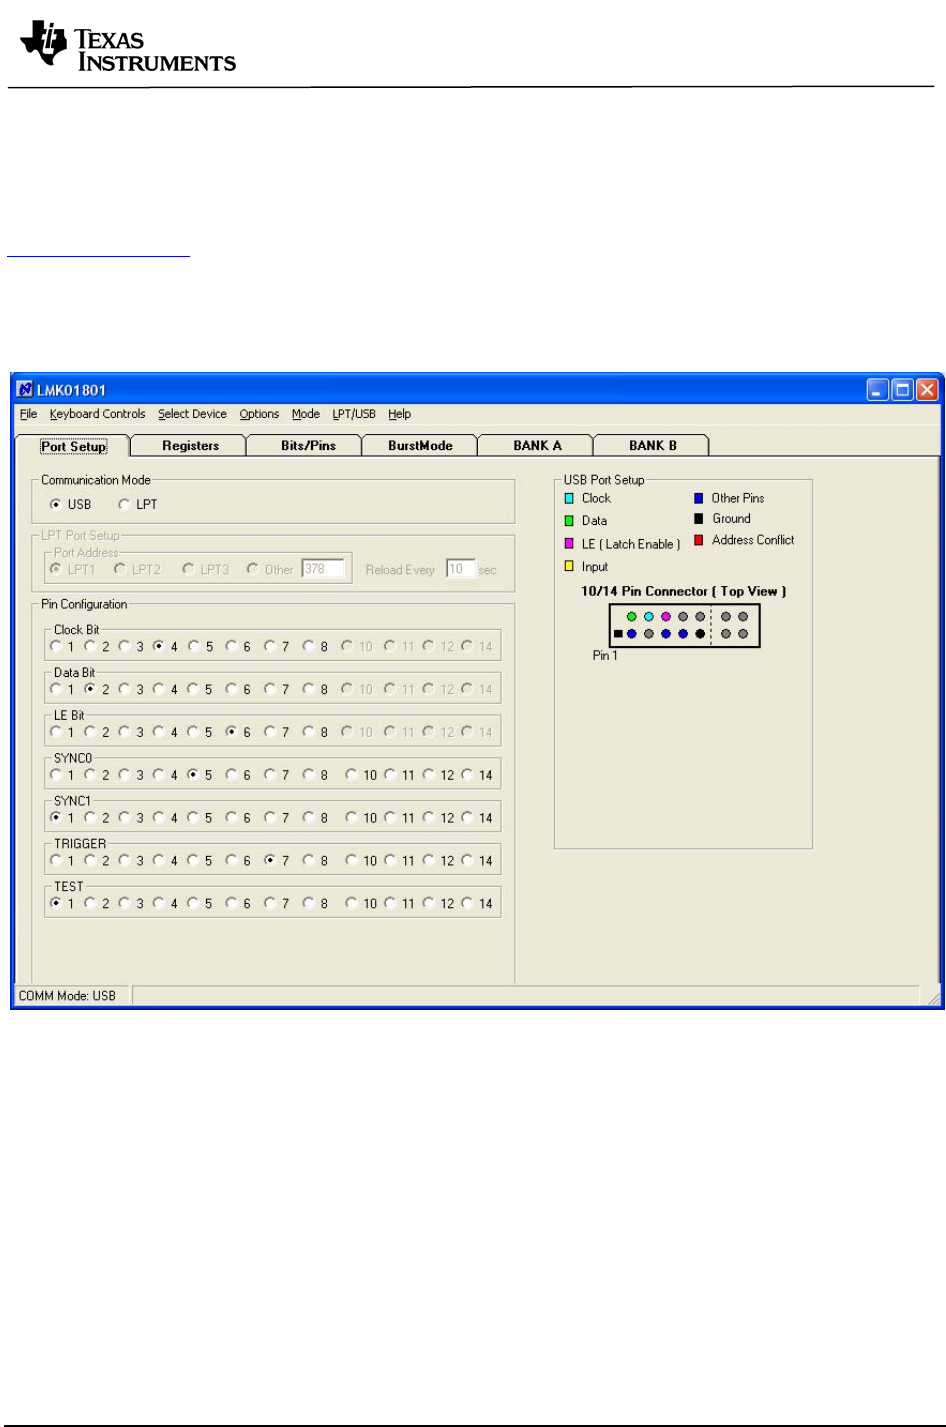The width and height of the screenshot is (946, 1427).
Task: Click the blue Other Pins swatch
Action: (x=699, y=498)
